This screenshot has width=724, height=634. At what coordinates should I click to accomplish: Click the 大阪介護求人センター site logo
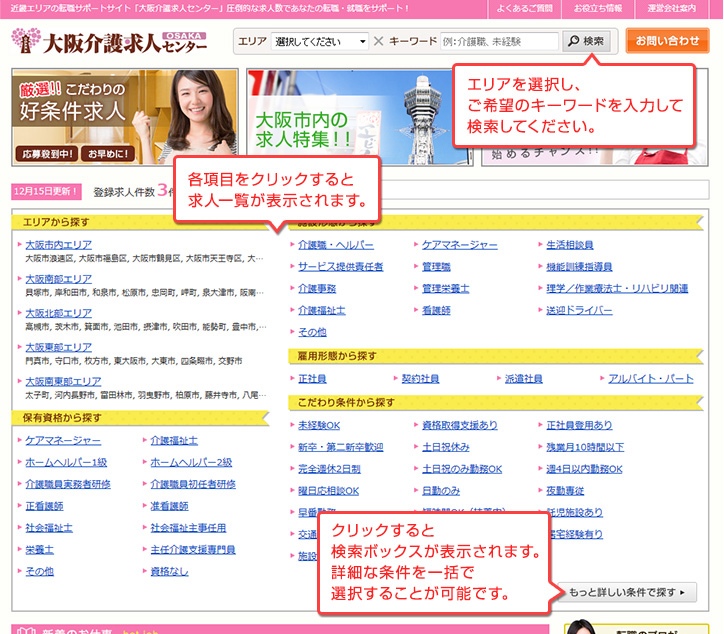pyautogui.click(x=109, y=41)
